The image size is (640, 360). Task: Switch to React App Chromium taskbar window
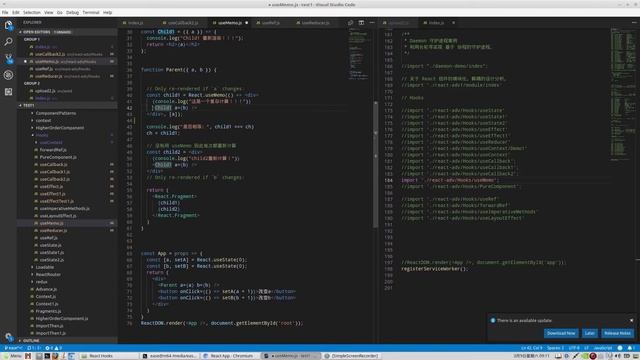(x=231, y=356)
